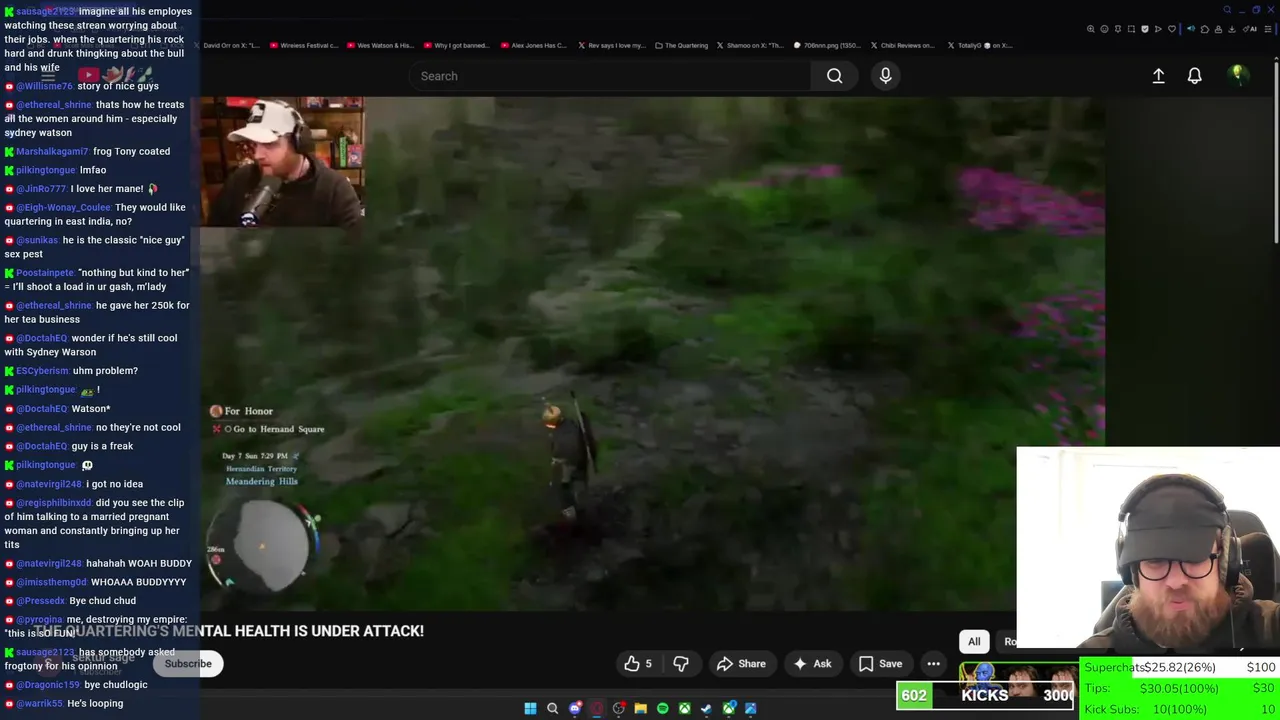
Task: Save the video to a playlist
Action: [x=880, y=664]
